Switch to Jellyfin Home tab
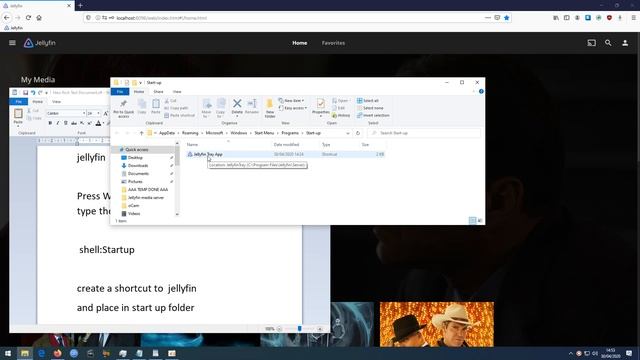This screenshot has height=360, width=640. [300, 43]
